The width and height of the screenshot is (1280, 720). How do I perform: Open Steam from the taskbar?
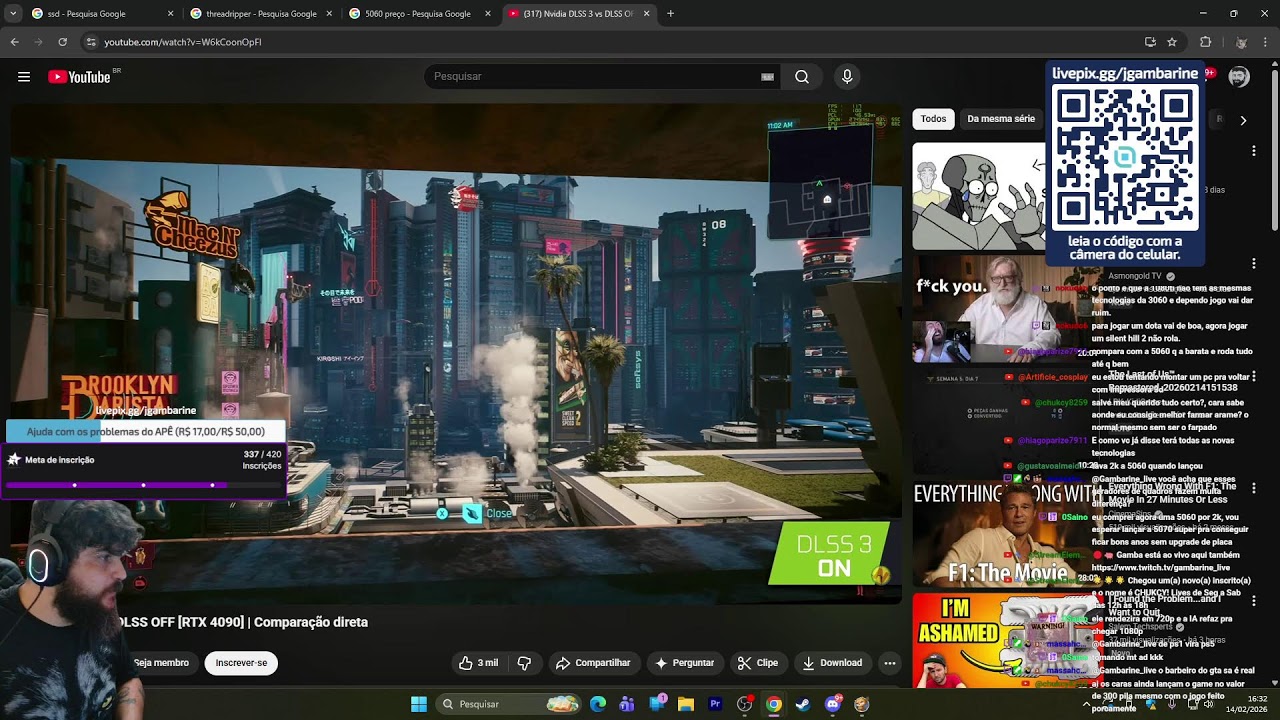pyautogui.click(x=803, y=704)
